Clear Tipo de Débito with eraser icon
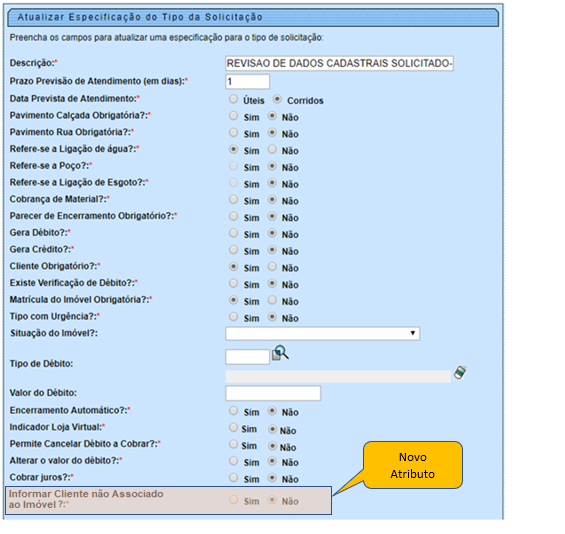This screenshot has width=565, height=534. pyautogui.click(x=460, y=372)
